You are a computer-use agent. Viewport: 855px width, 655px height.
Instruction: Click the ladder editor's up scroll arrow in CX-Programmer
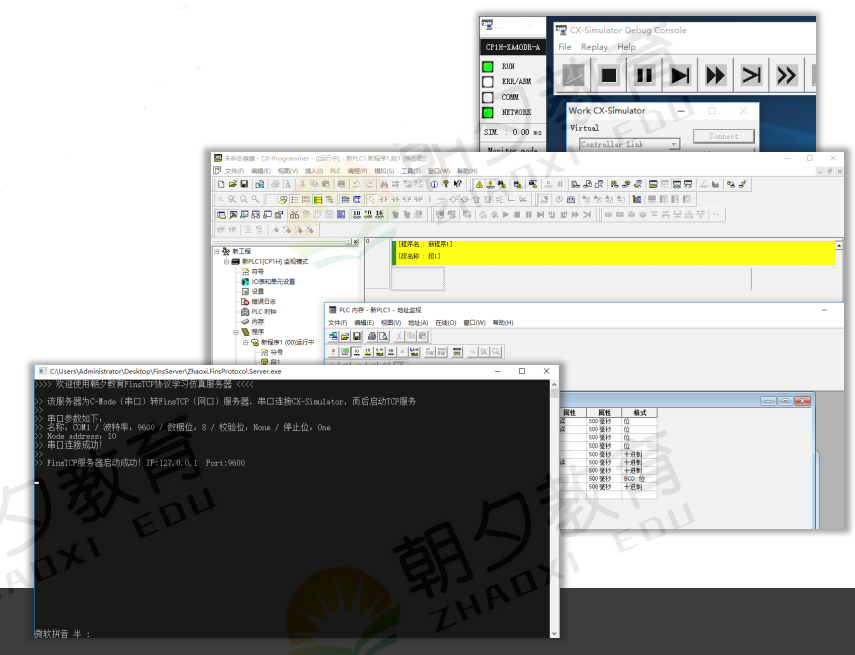pyautogui.click(x=839, y=245)
